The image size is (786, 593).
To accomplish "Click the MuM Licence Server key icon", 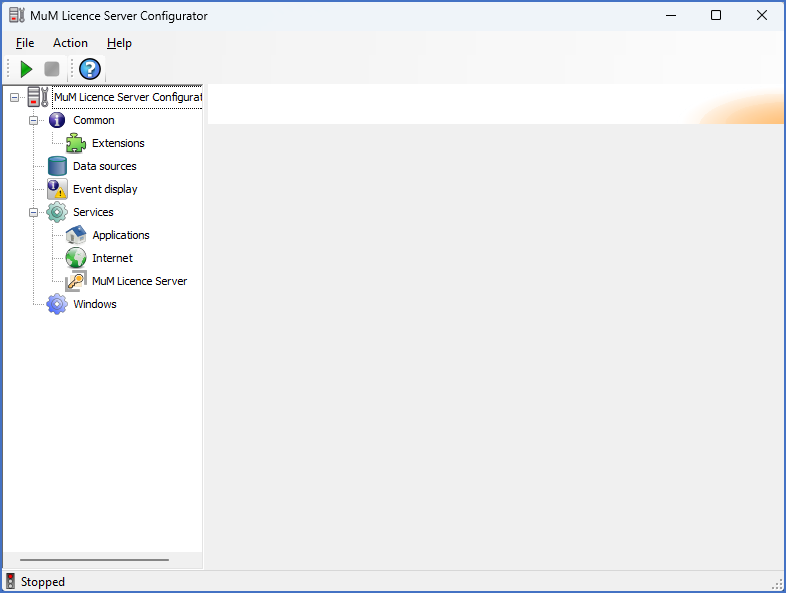I will tap(76, 281).
